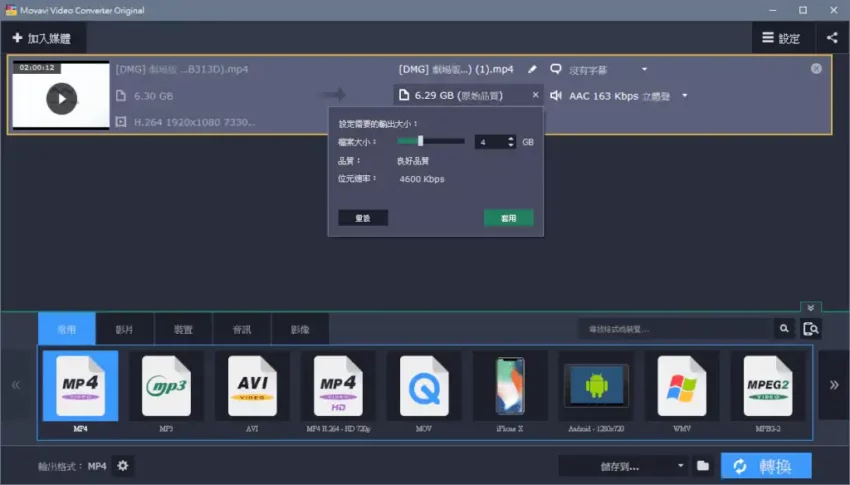Close the output size popup X
This screenshot has height=485, width=850.
(x=536, y=95)
